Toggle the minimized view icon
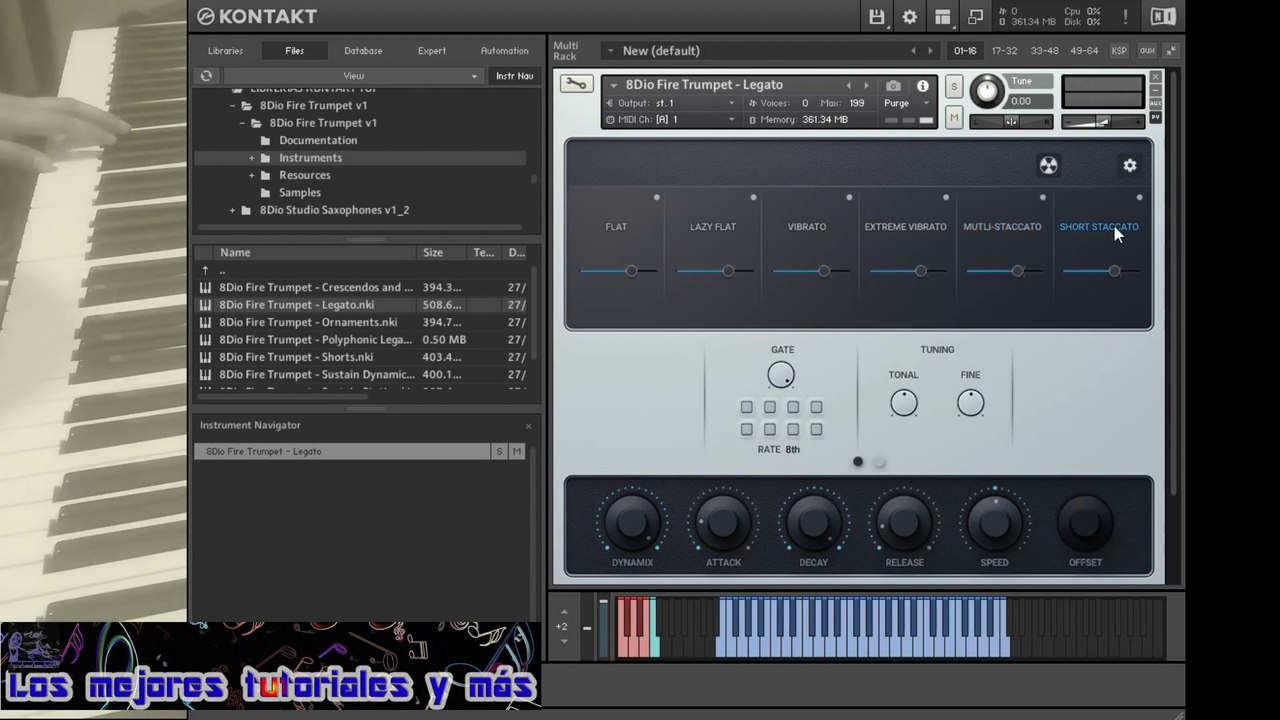This screenshot has width=1280, height=720. tap(976, 17)
